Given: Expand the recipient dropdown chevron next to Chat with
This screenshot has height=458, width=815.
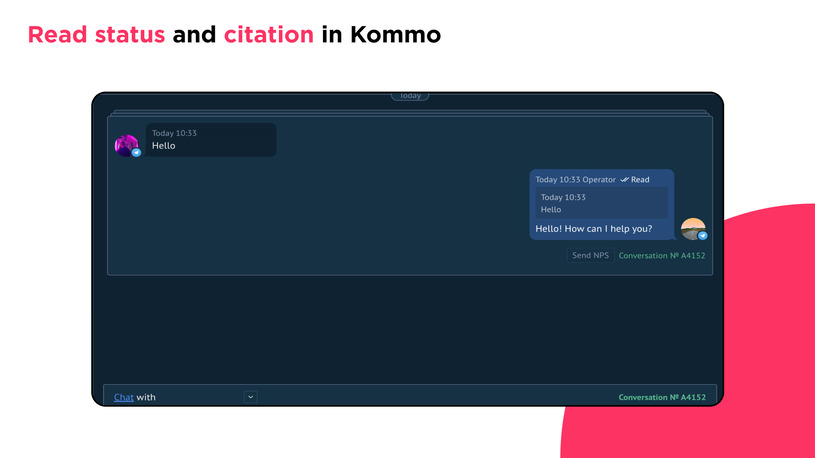Looking at the screenshot, I should click(251, 397).
